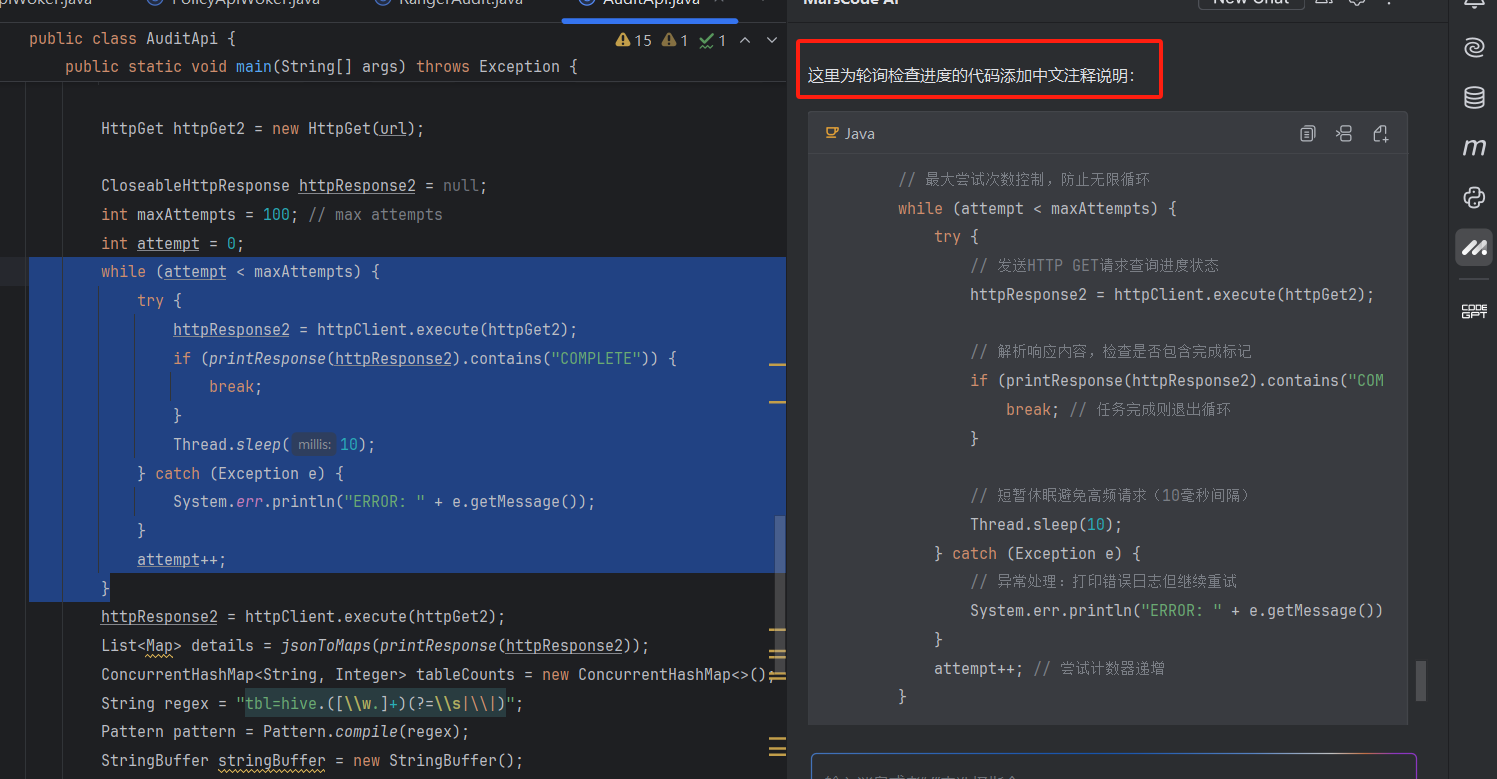Open the Maven tool window

[x=1474, y=148]
